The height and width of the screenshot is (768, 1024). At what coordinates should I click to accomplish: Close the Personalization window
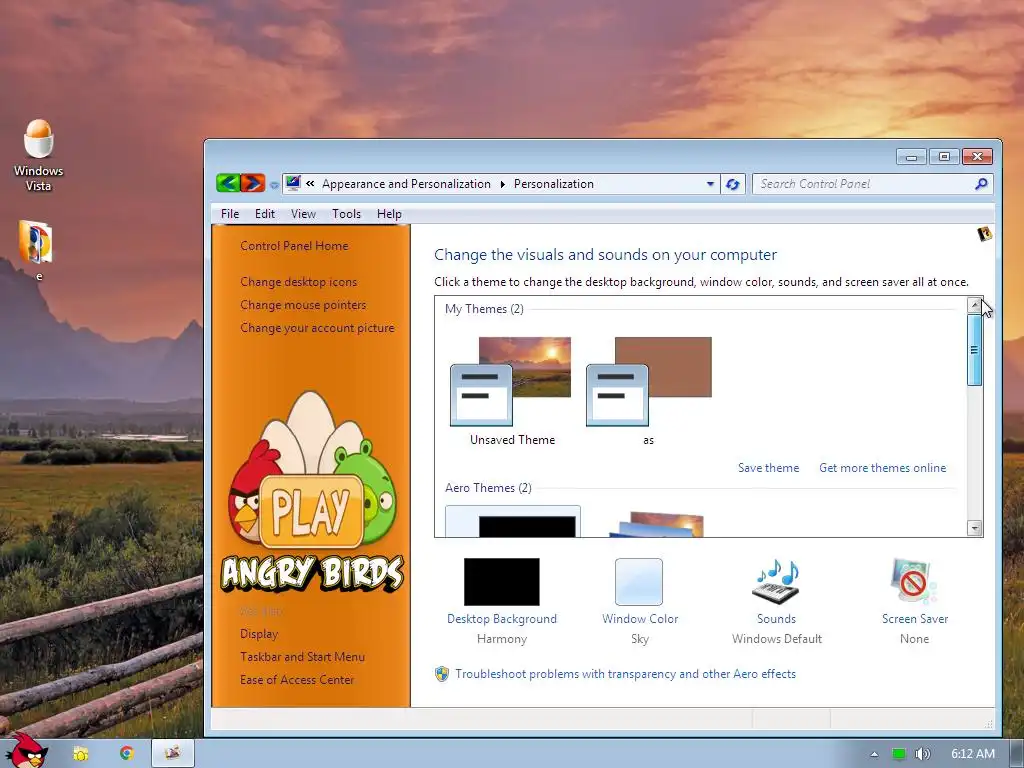point(977,157)
